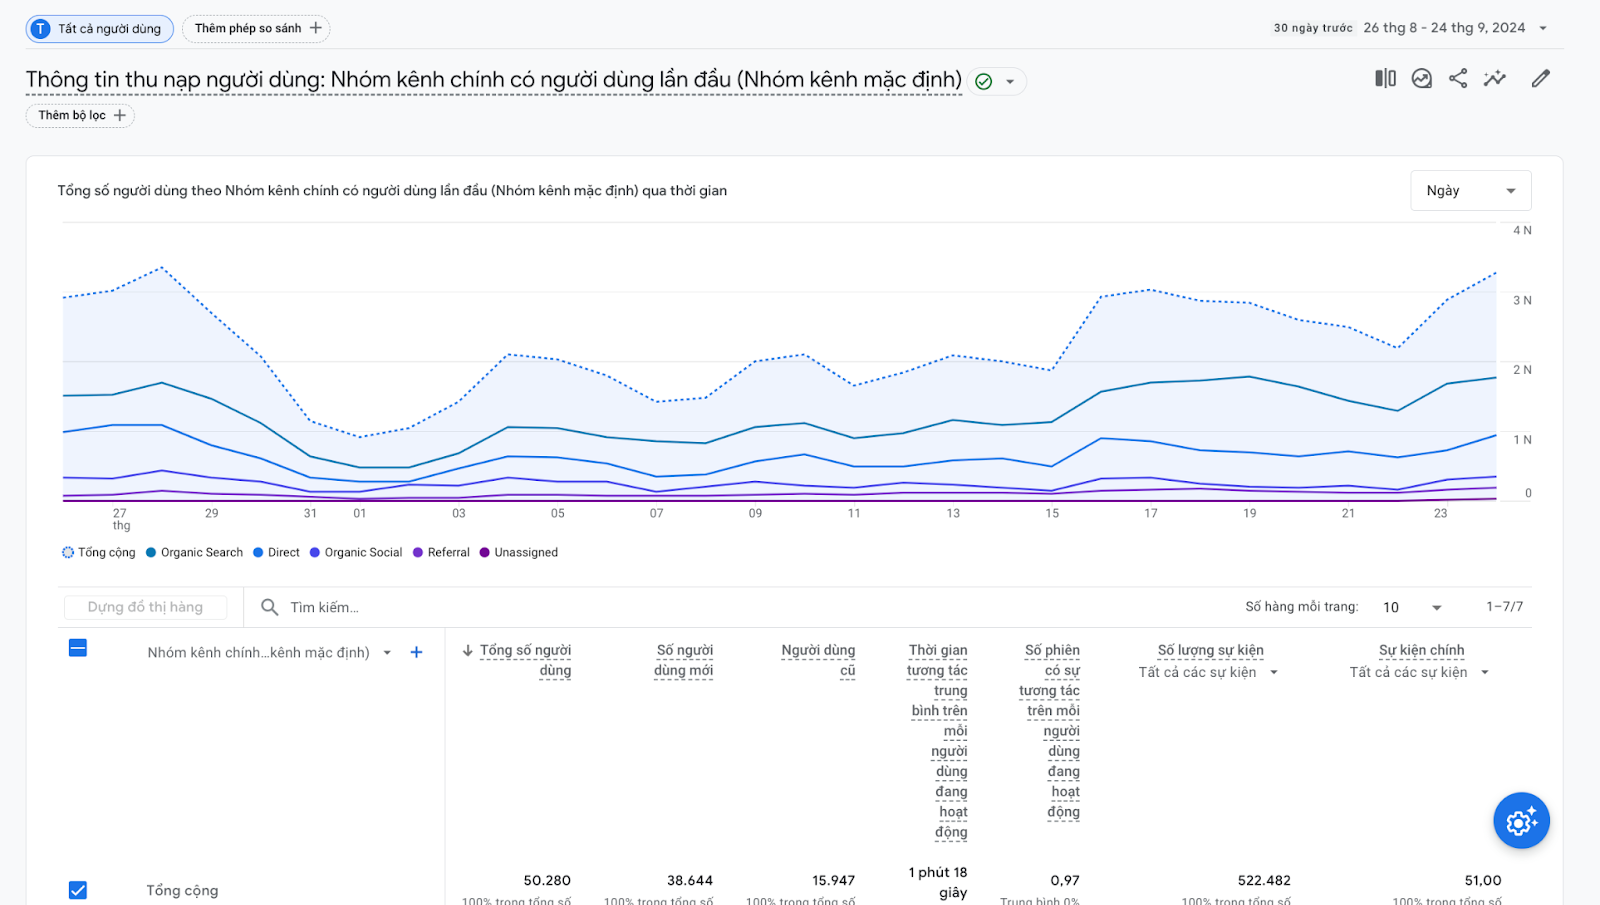Click returning users value 15.947
1600x905 pixels.
(x=833, y=881)
